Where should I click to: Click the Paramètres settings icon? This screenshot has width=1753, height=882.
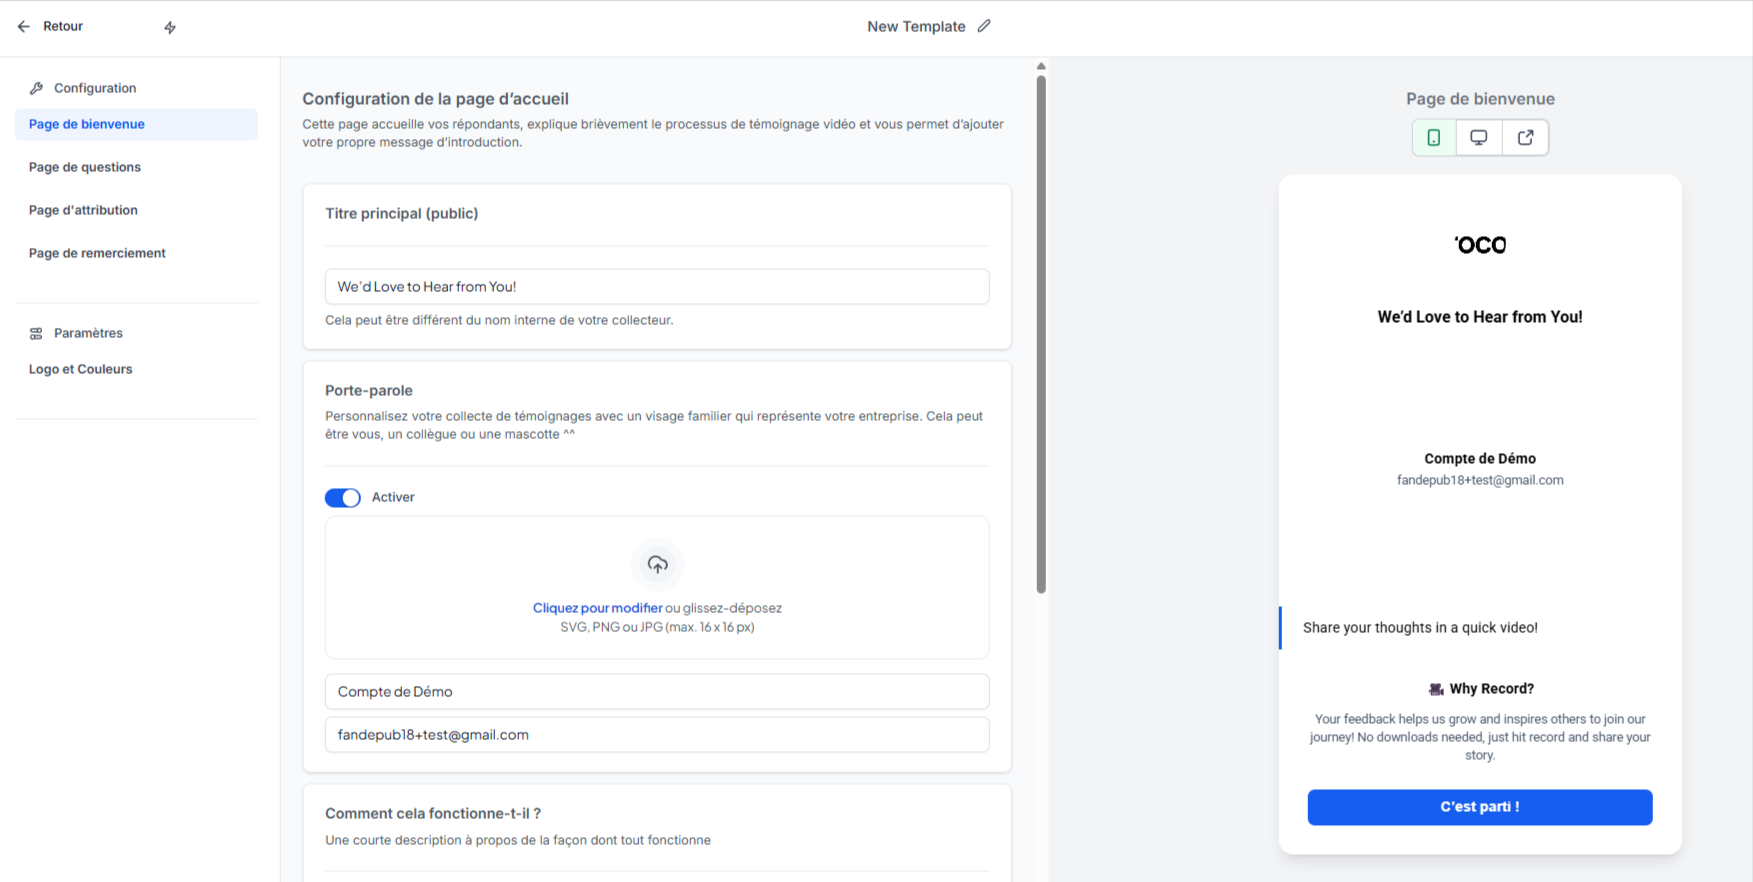click(x=36, y=333)
